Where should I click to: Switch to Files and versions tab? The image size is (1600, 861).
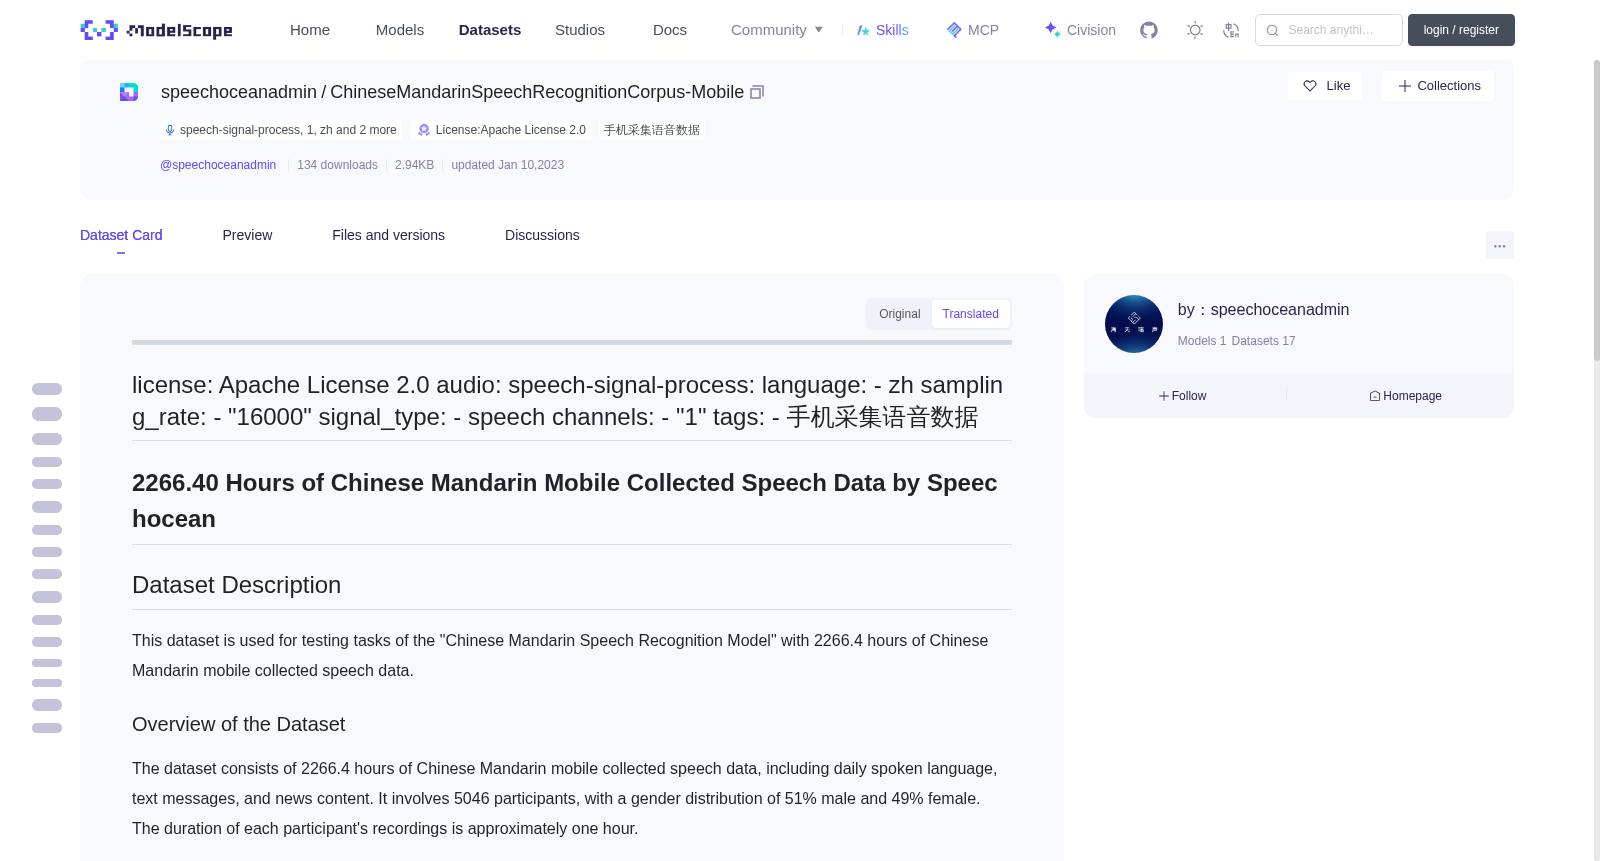tap(388, 235)
